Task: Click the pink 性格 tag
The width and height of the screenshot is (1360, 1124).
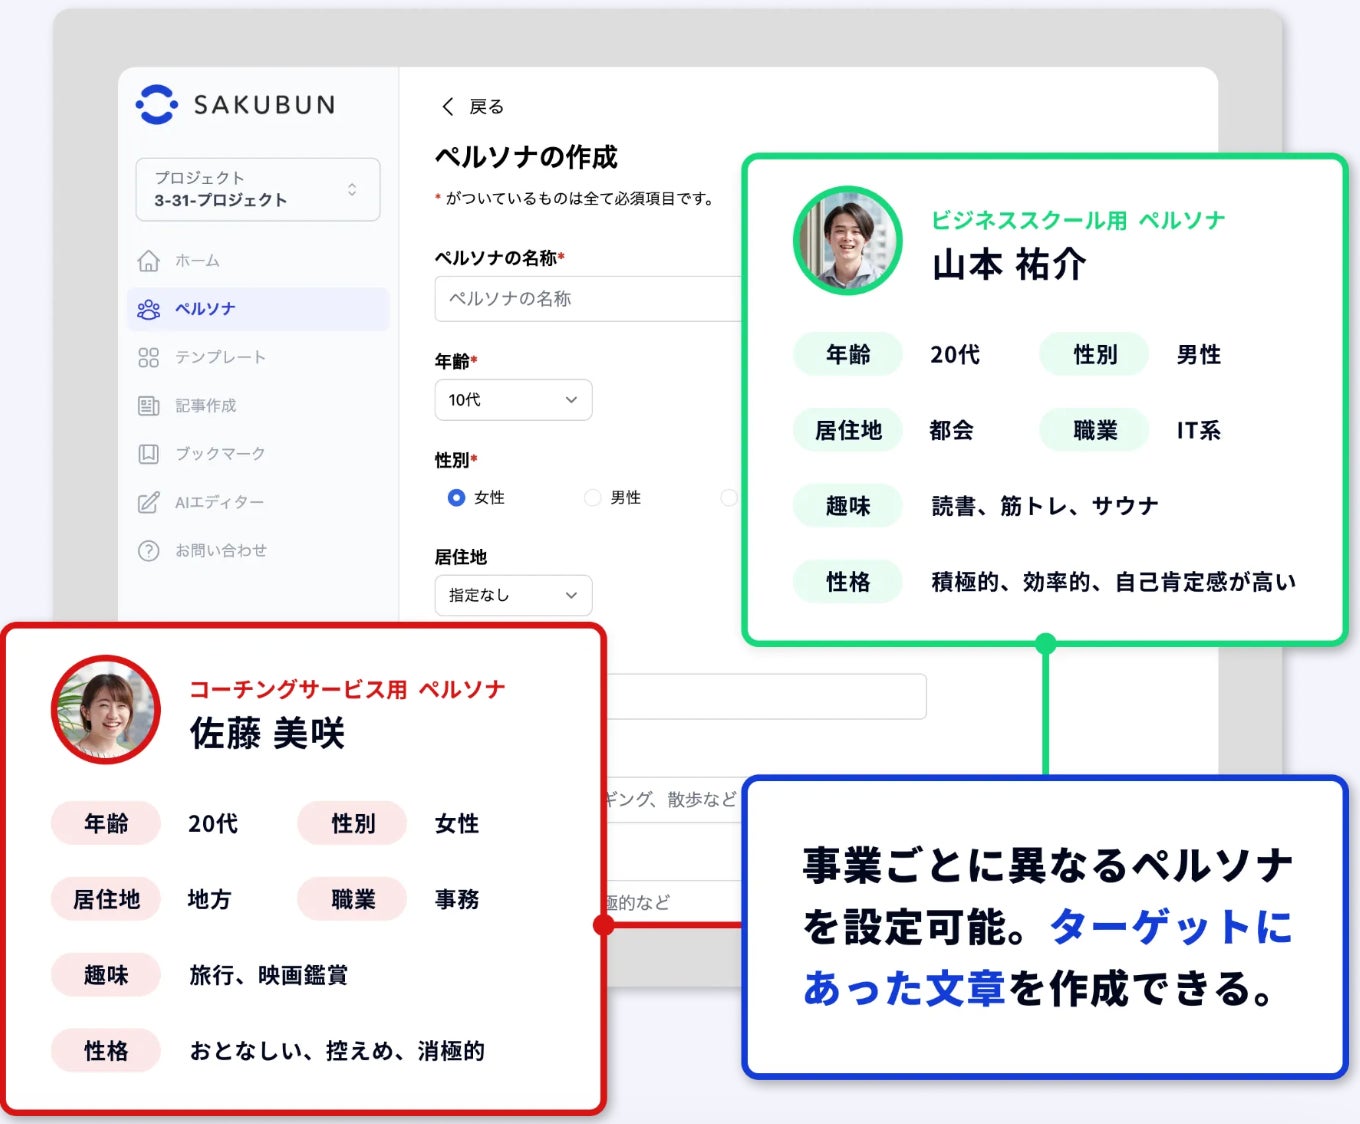Action: pyautogui.click(x=106, y=1051)
